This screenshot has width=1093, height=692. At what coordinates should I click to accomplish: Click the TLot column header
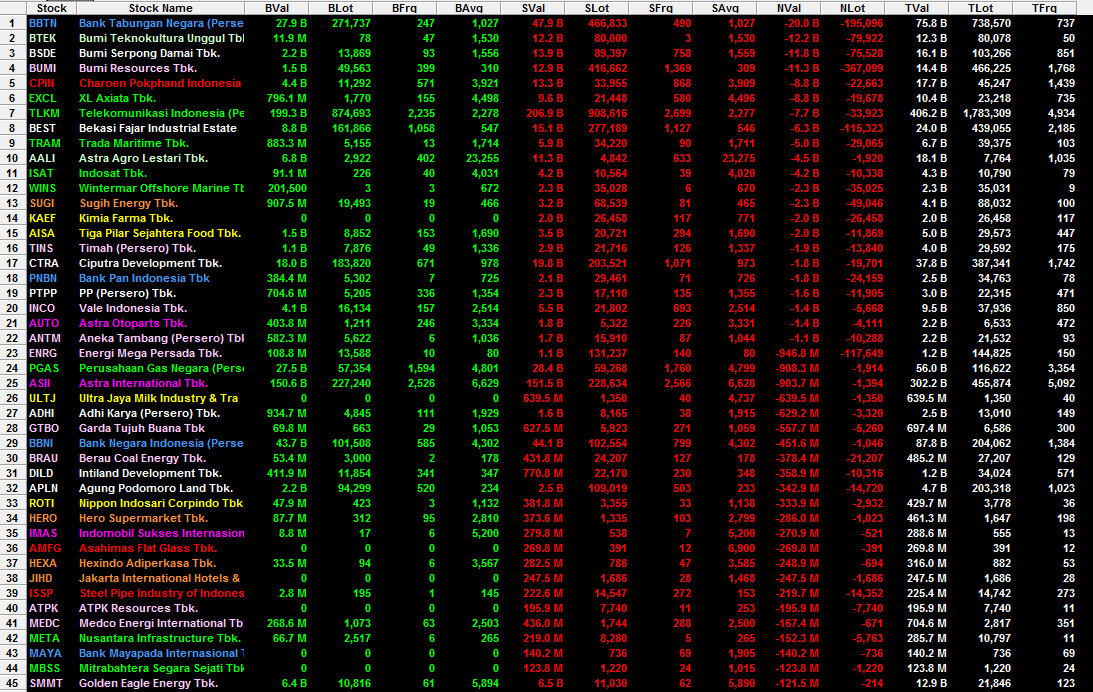tap(981, 8)
